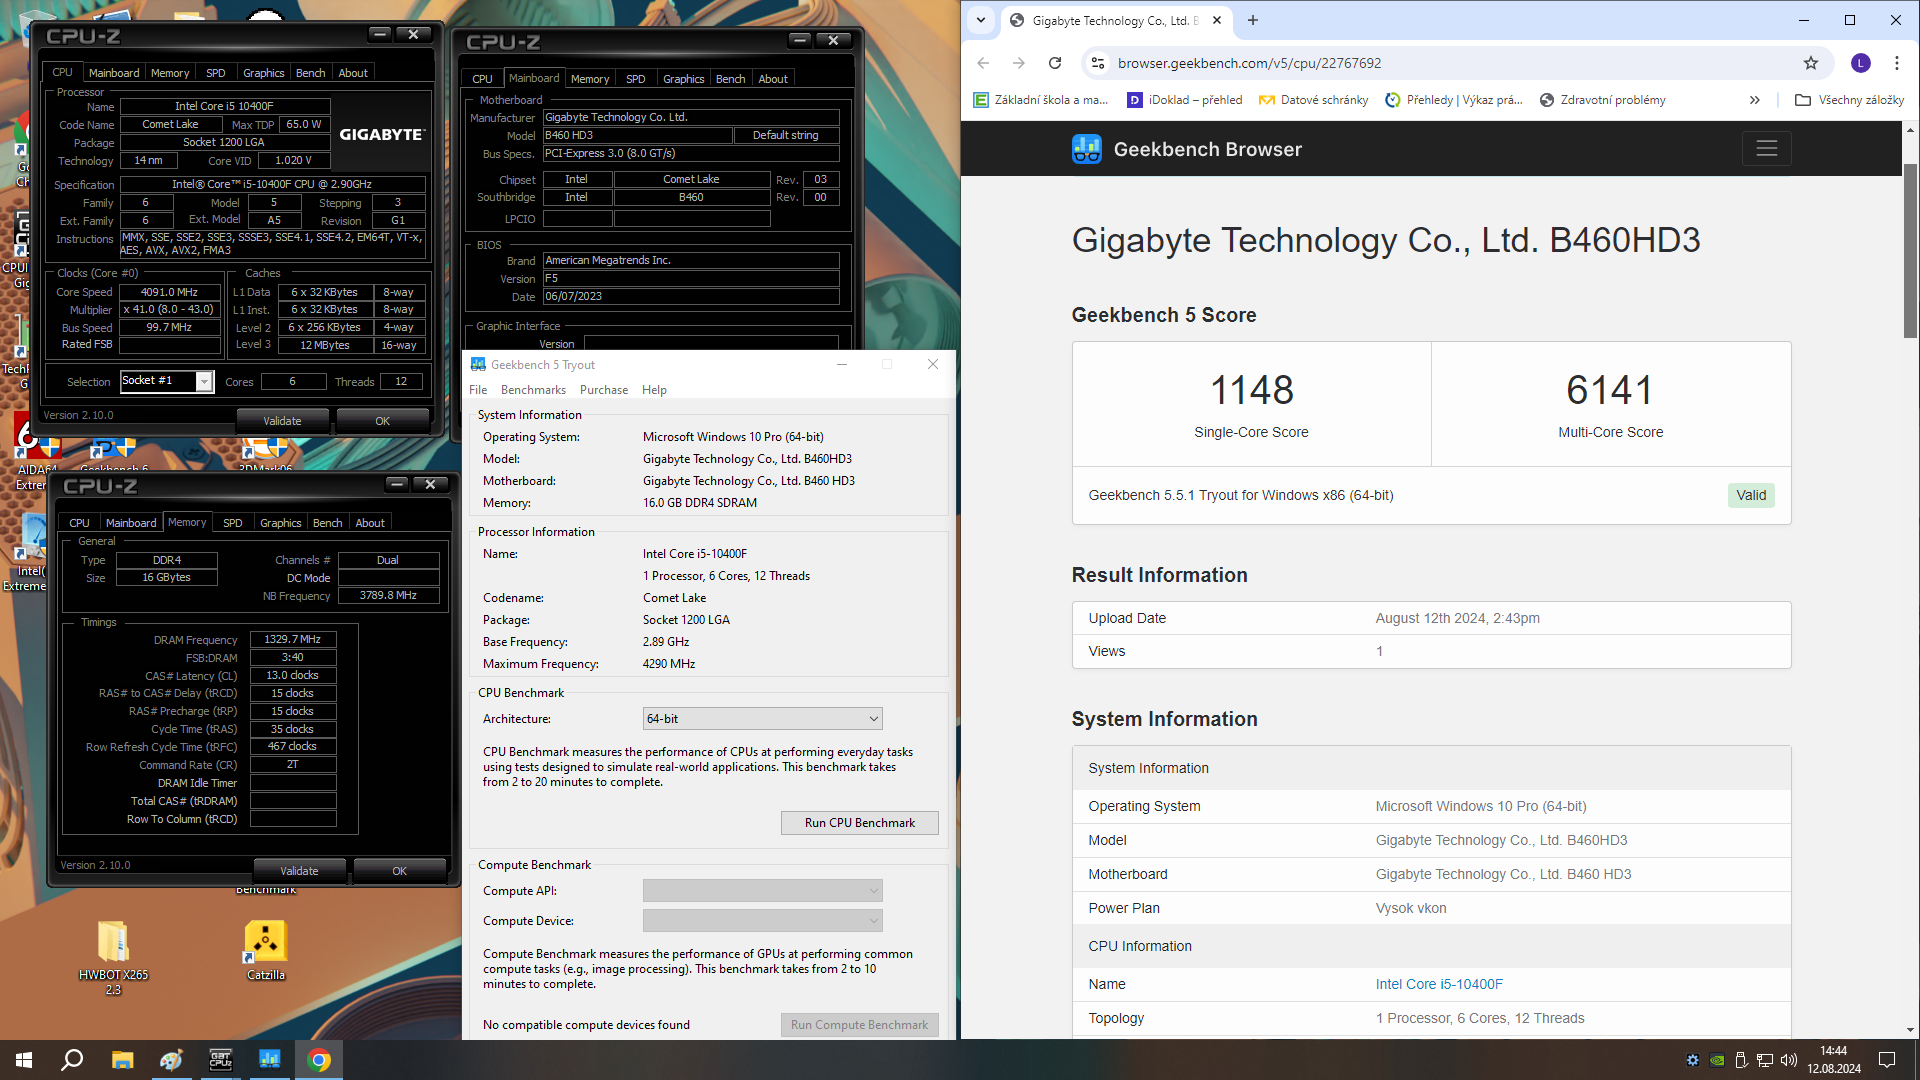
Task: Open About tab in CPU-Z Mainboard window
Action: pyautogui.click(x=773, y=79)
